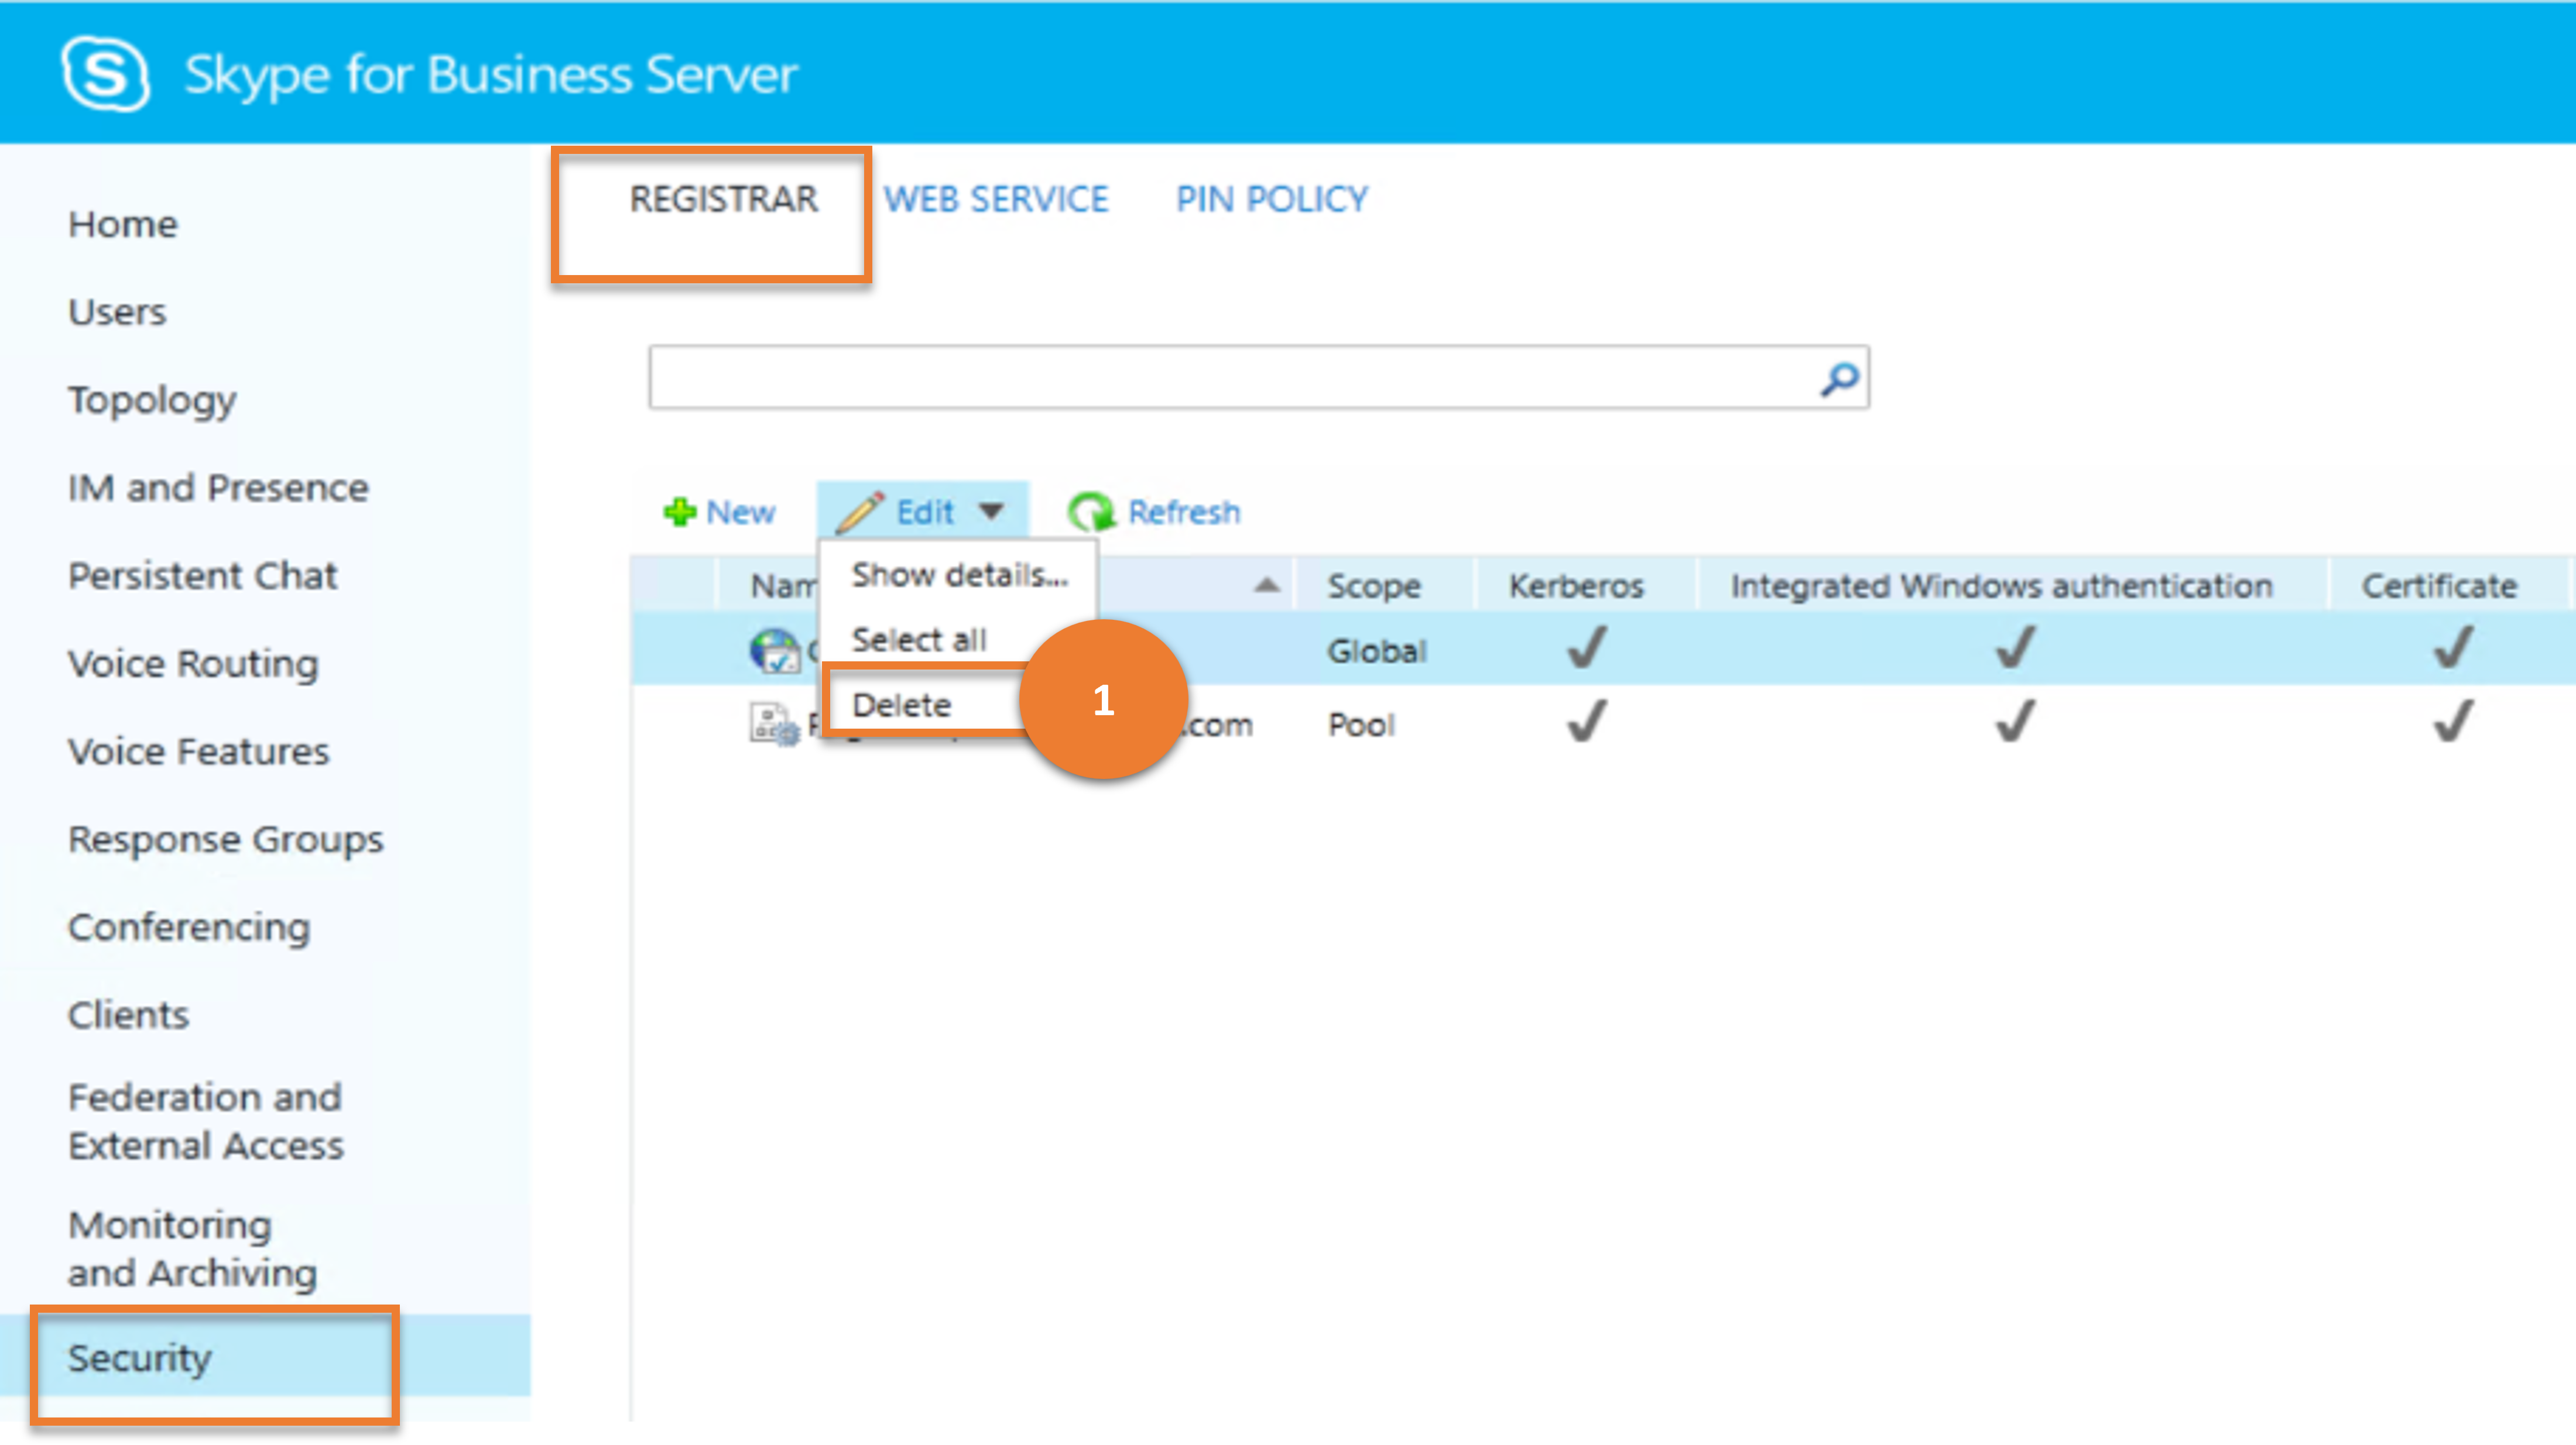Open Clients section
Viewport: 2576px width, 1445px height.
pyautogui.click(x=128, y=1015)
